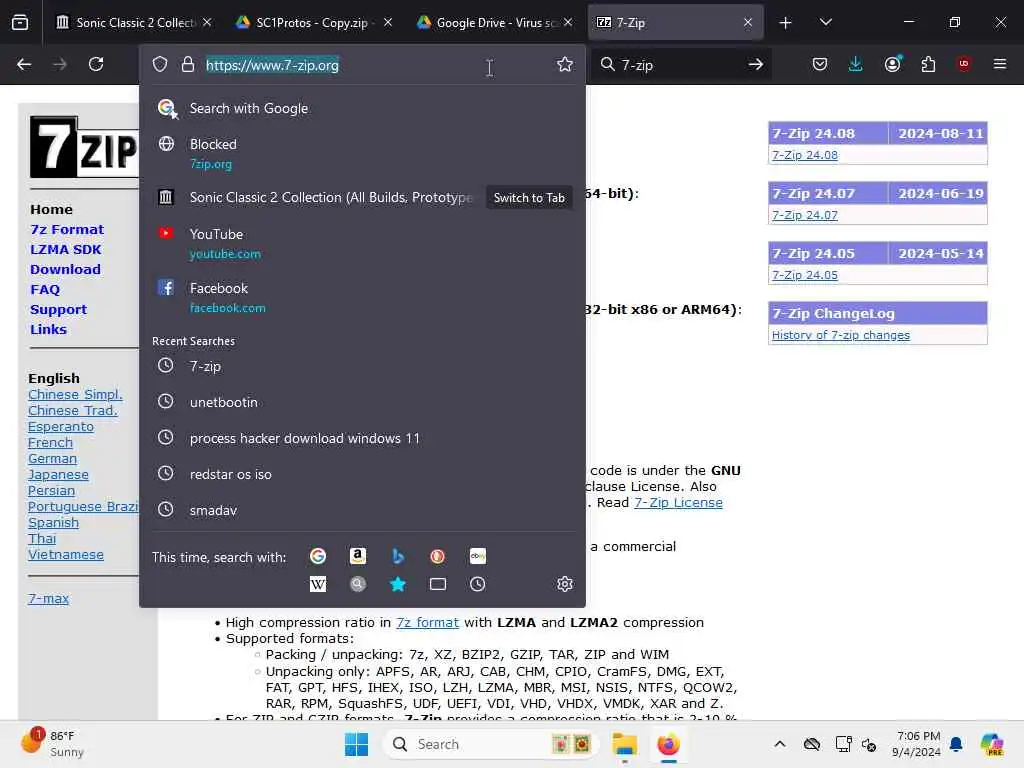Open the 7z Format sidebar link
This screenshot has height=768, width=1024.
pos(67,229)
